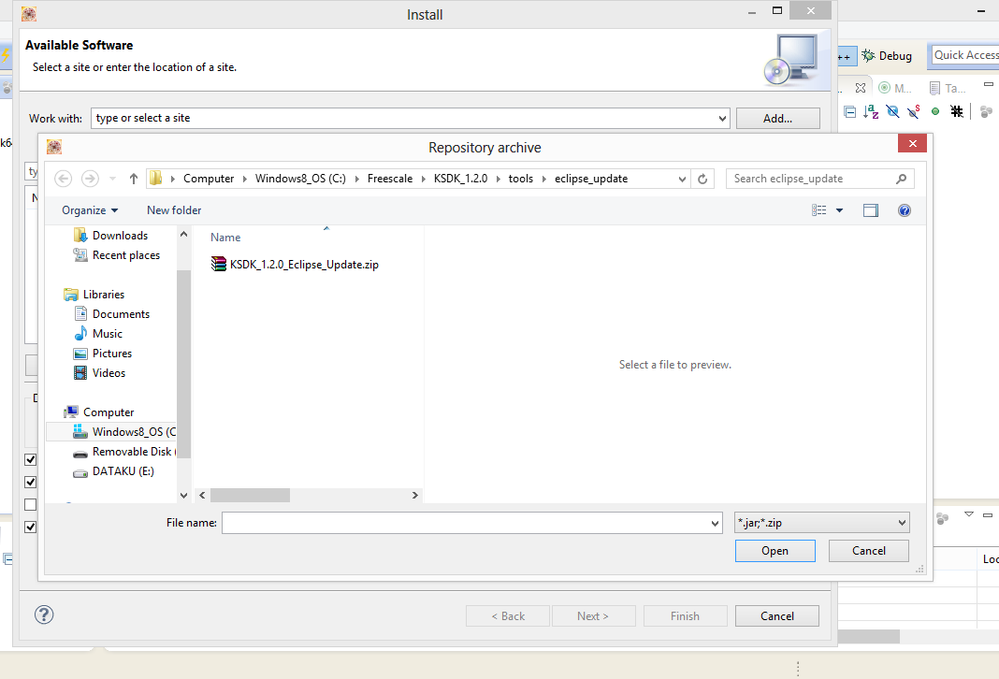Viewport: 999px width, 679px height.
Task: Open the Work with site dropdown
Action: coord(722,118)
